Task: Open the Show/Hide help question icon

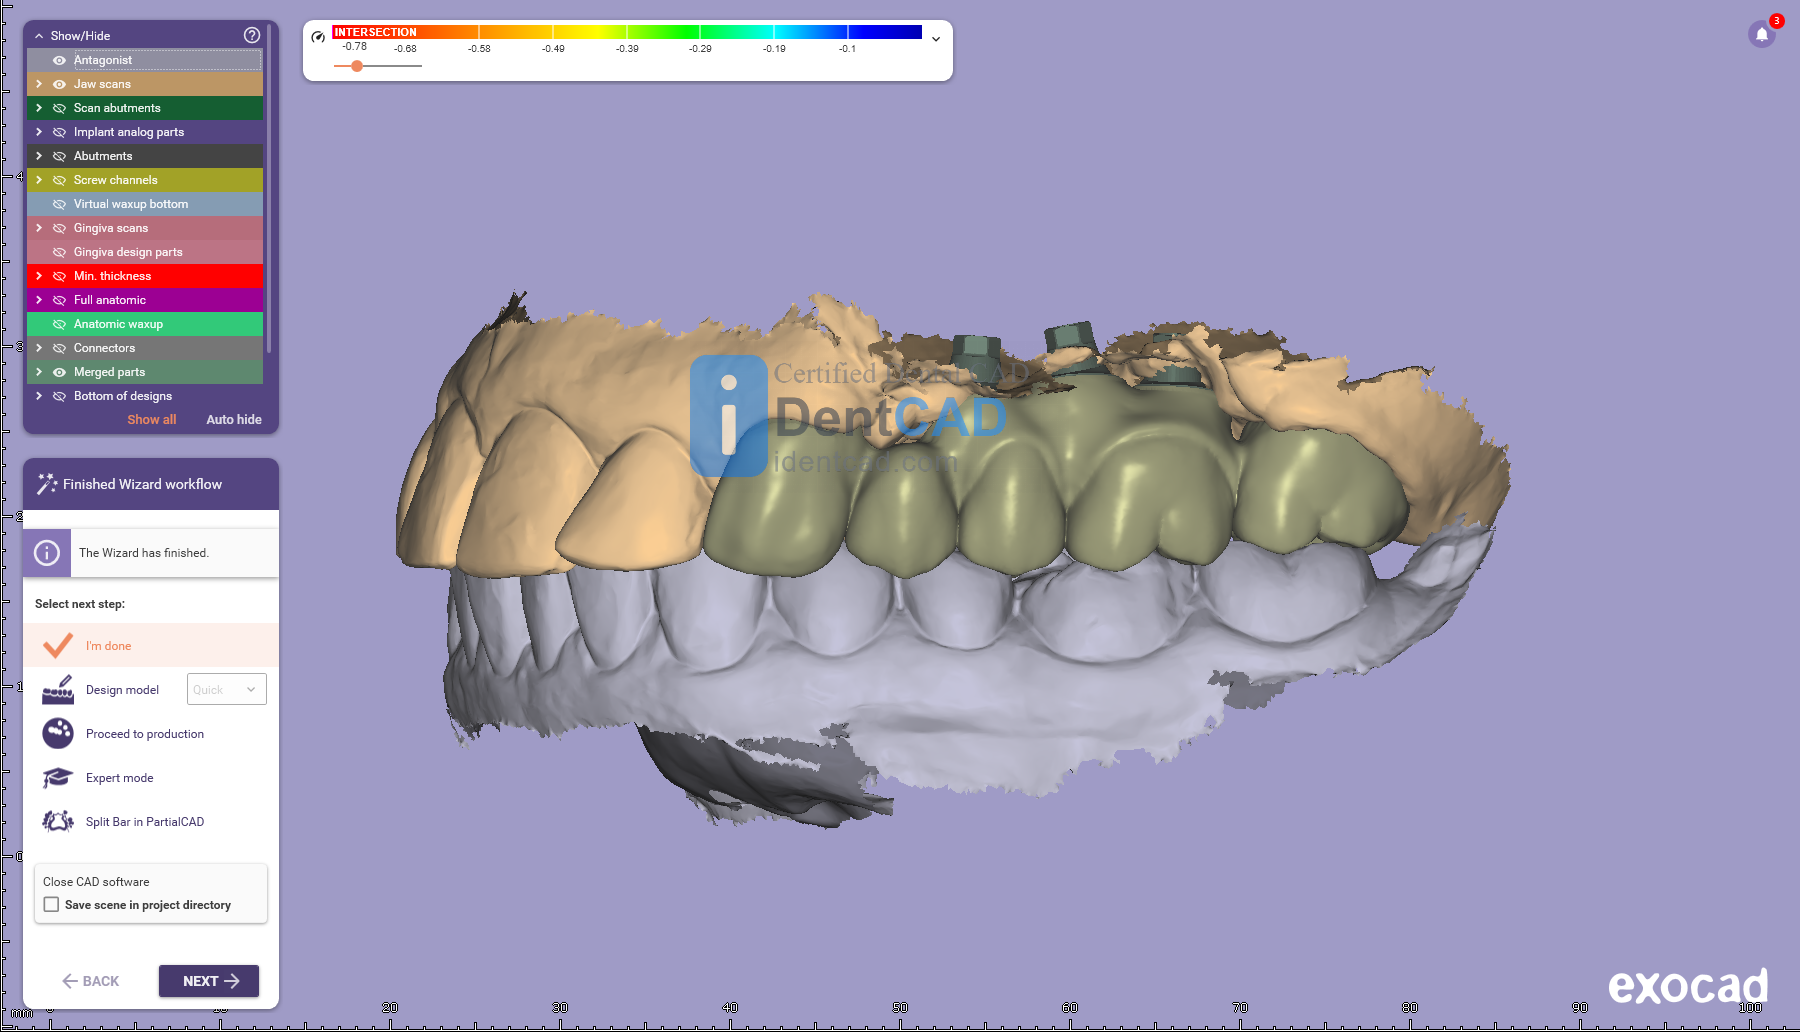Action: [252, 35]
